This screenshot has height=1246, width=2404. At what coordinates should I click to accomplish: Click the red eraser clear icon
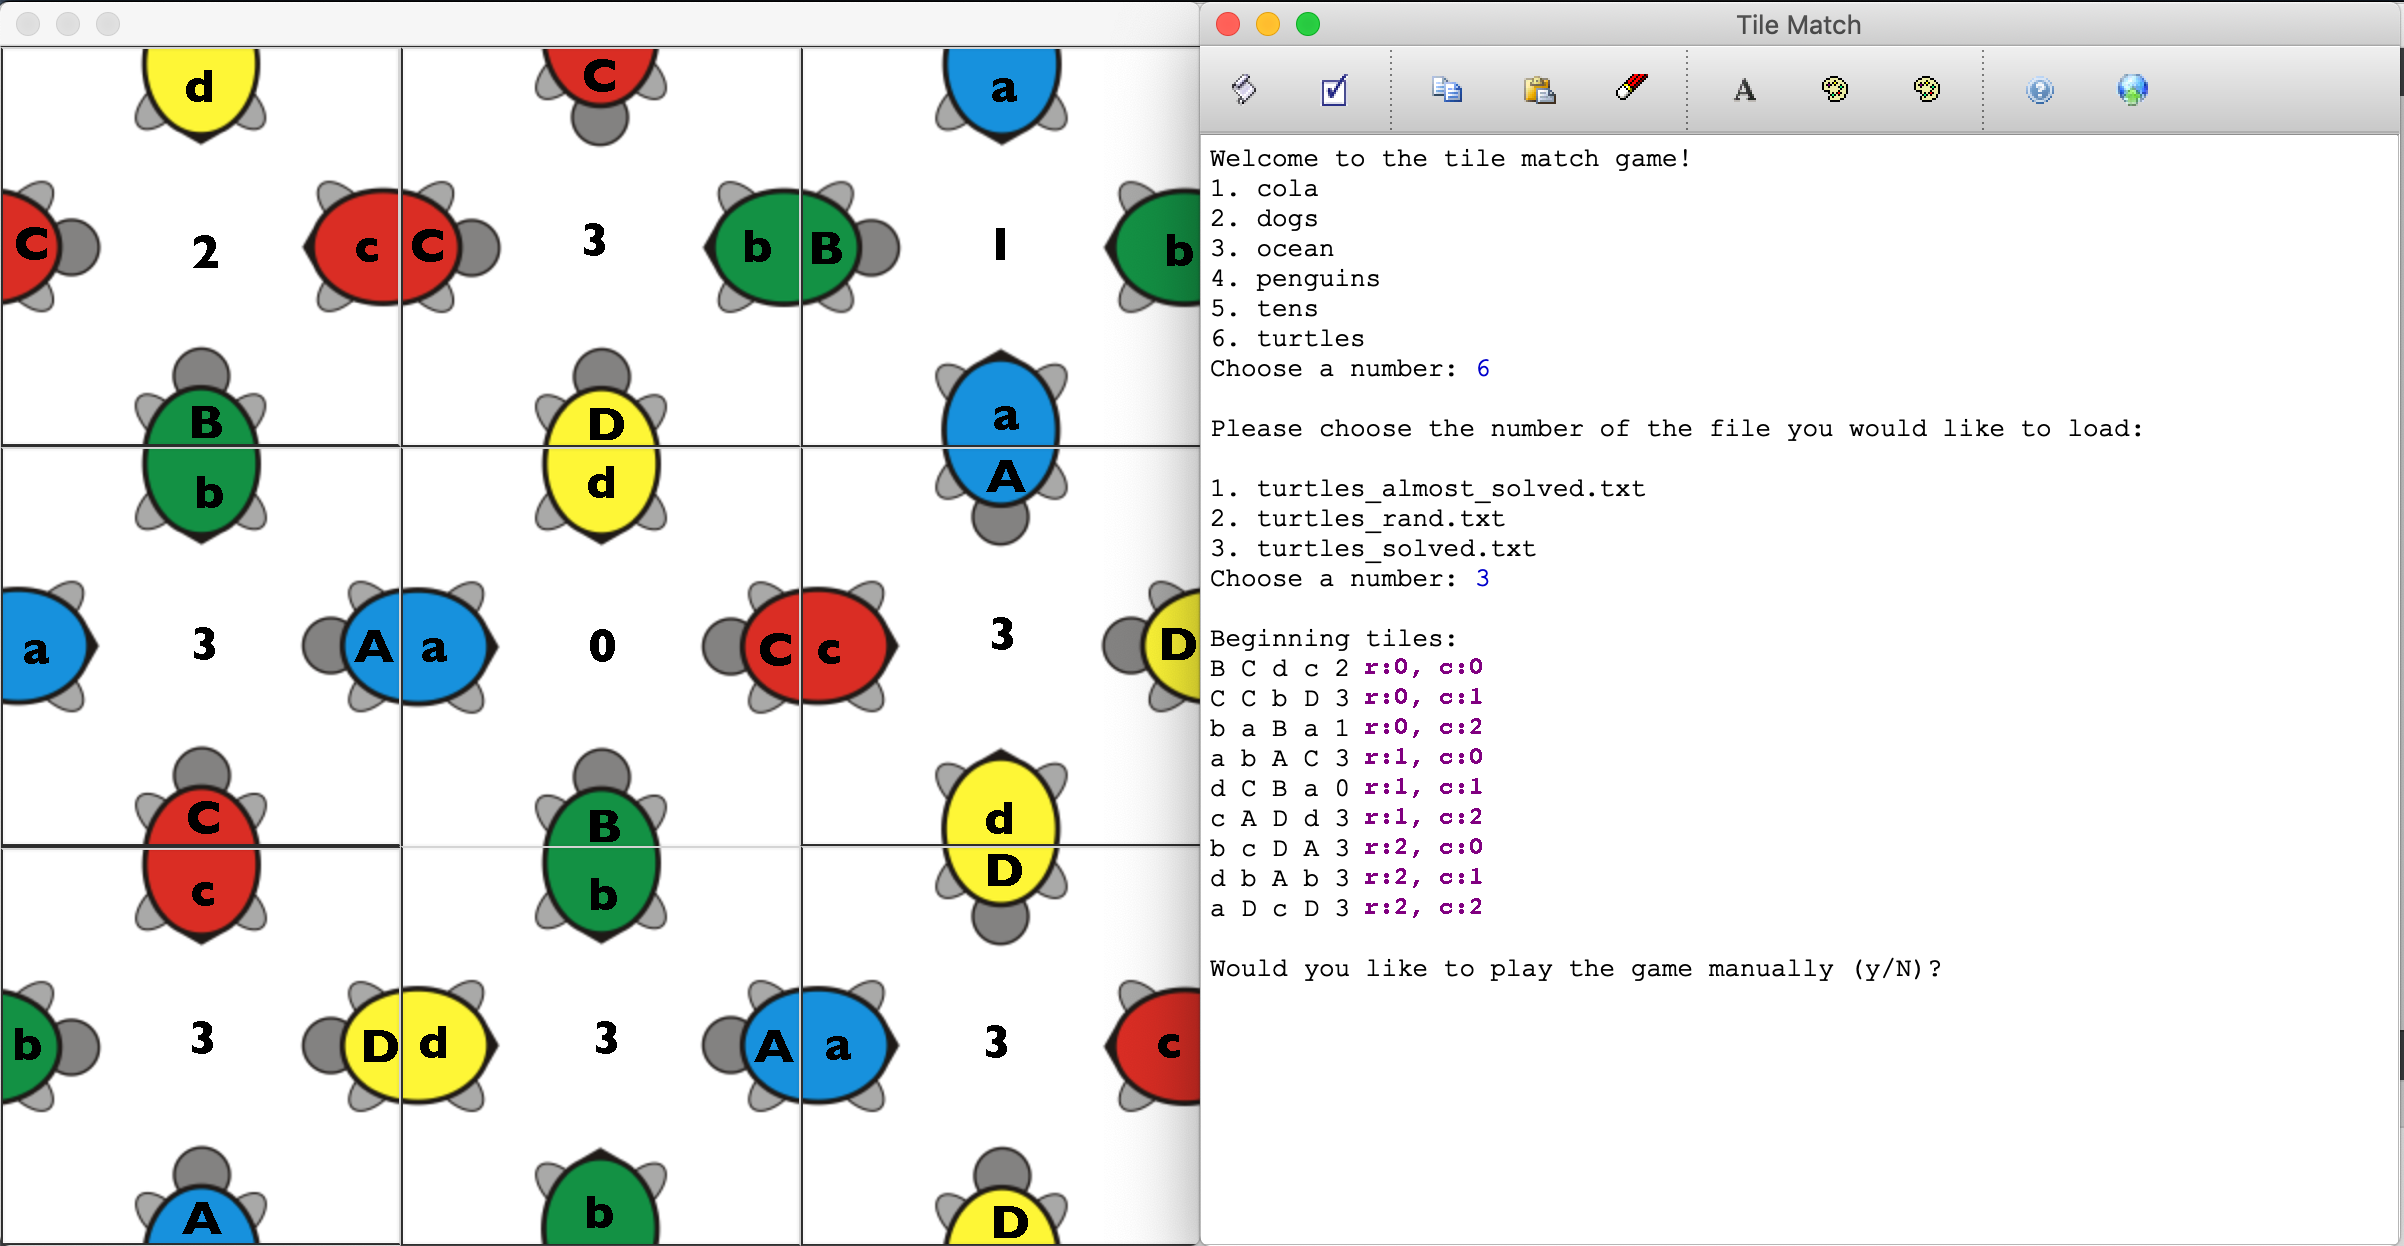(1631, 88)
